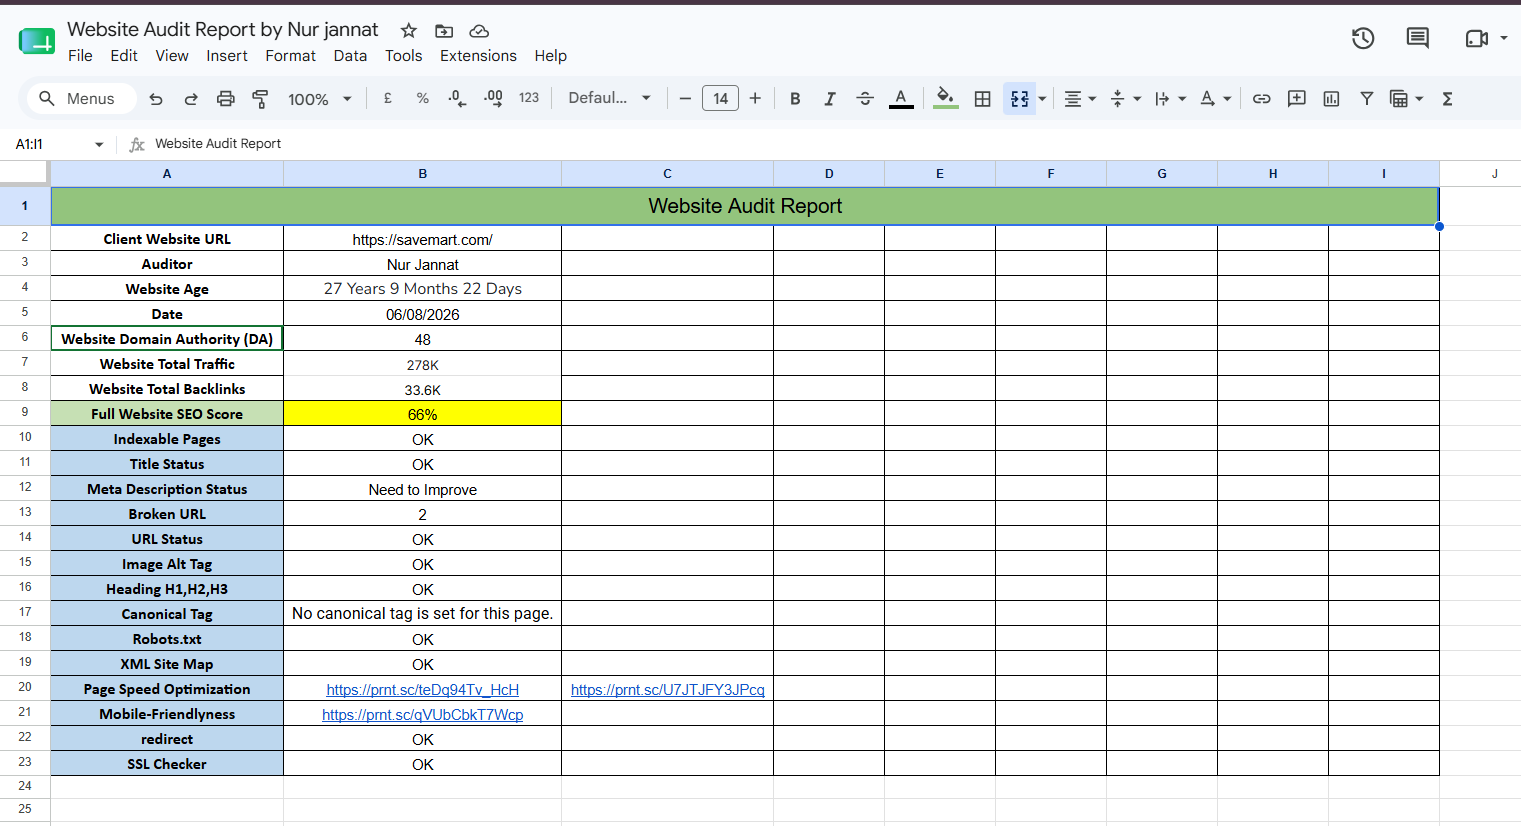Viewport: 1521px width, 826px height.
Task: Open the comments history icon
Action: click(1417, 38)
